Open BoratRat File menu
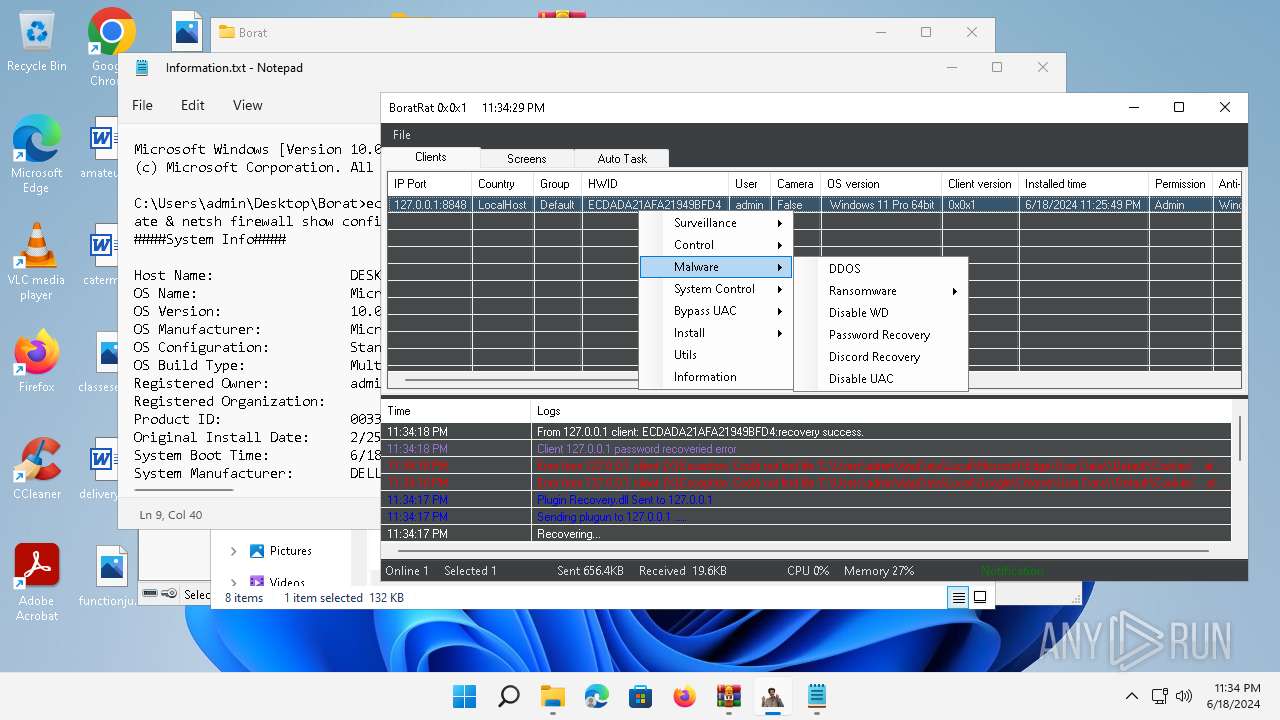 401,135
